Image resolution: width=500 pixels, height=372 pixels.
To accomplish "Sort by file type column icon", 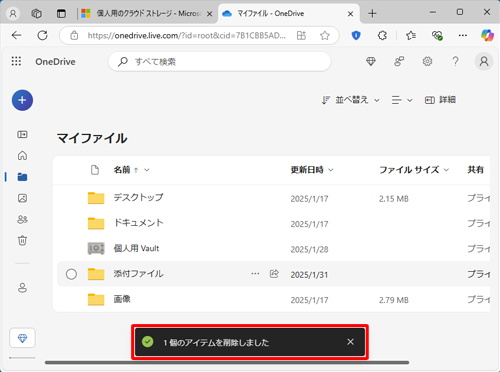I will pos(95,170).
